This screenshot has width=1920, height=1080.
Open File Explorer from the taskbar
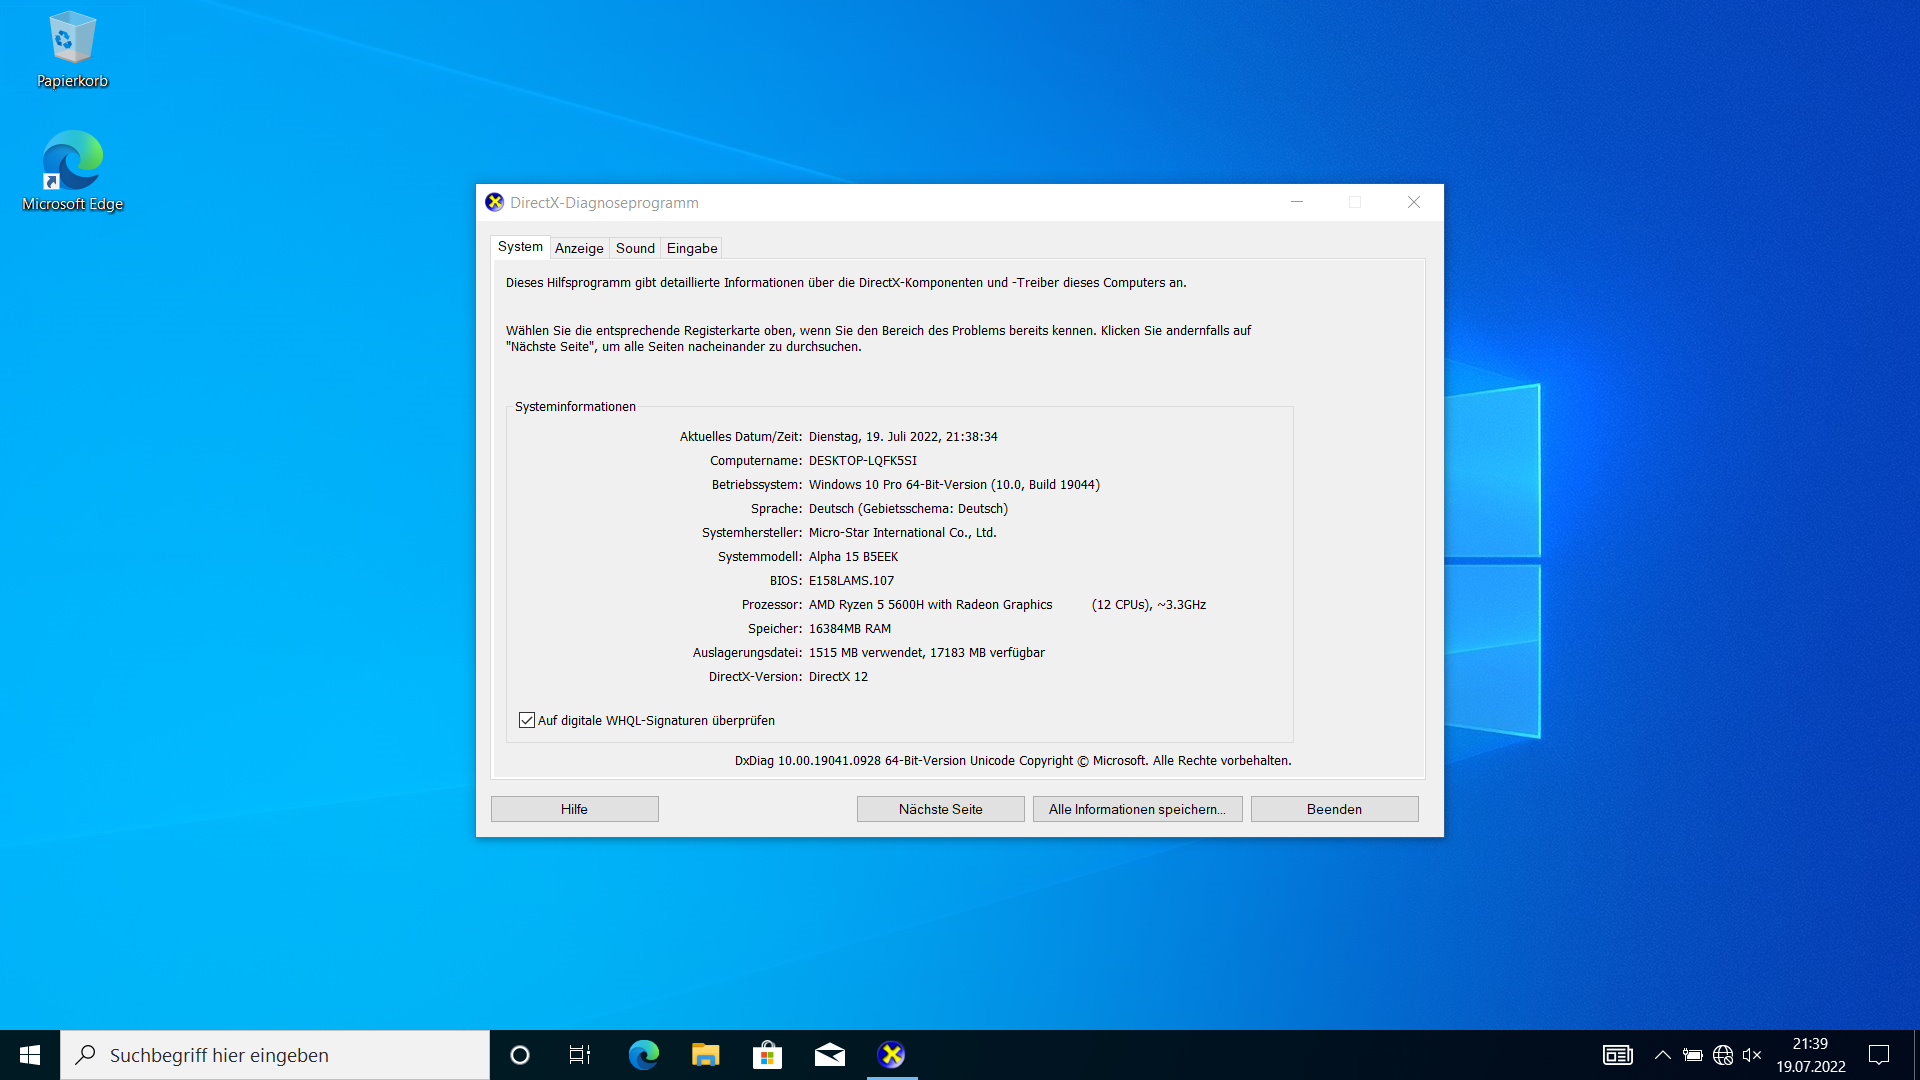(x=706, y=1054)
